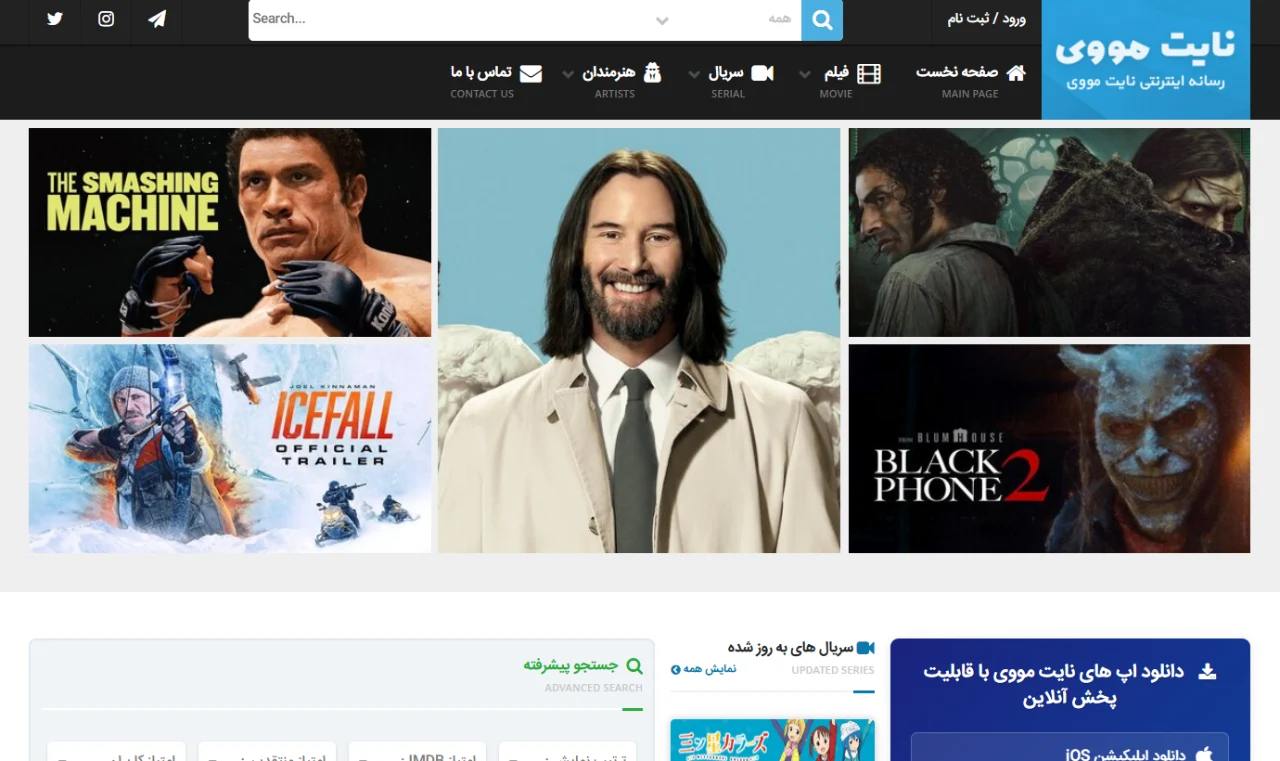Click the home icon for main page
This screenshot has height=761, width=1280.
(x=1016, y=72)
